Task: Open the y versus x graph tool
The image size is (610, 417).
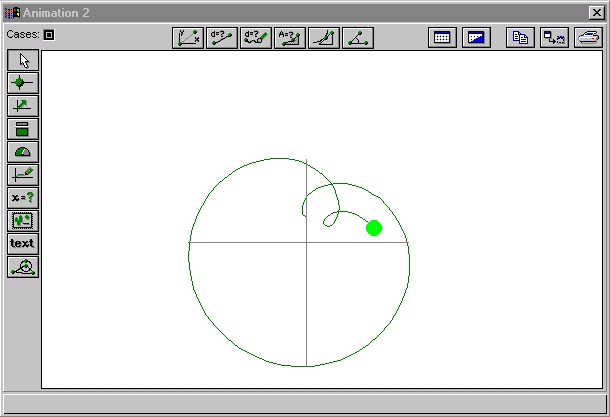Action: click(188, 38)
